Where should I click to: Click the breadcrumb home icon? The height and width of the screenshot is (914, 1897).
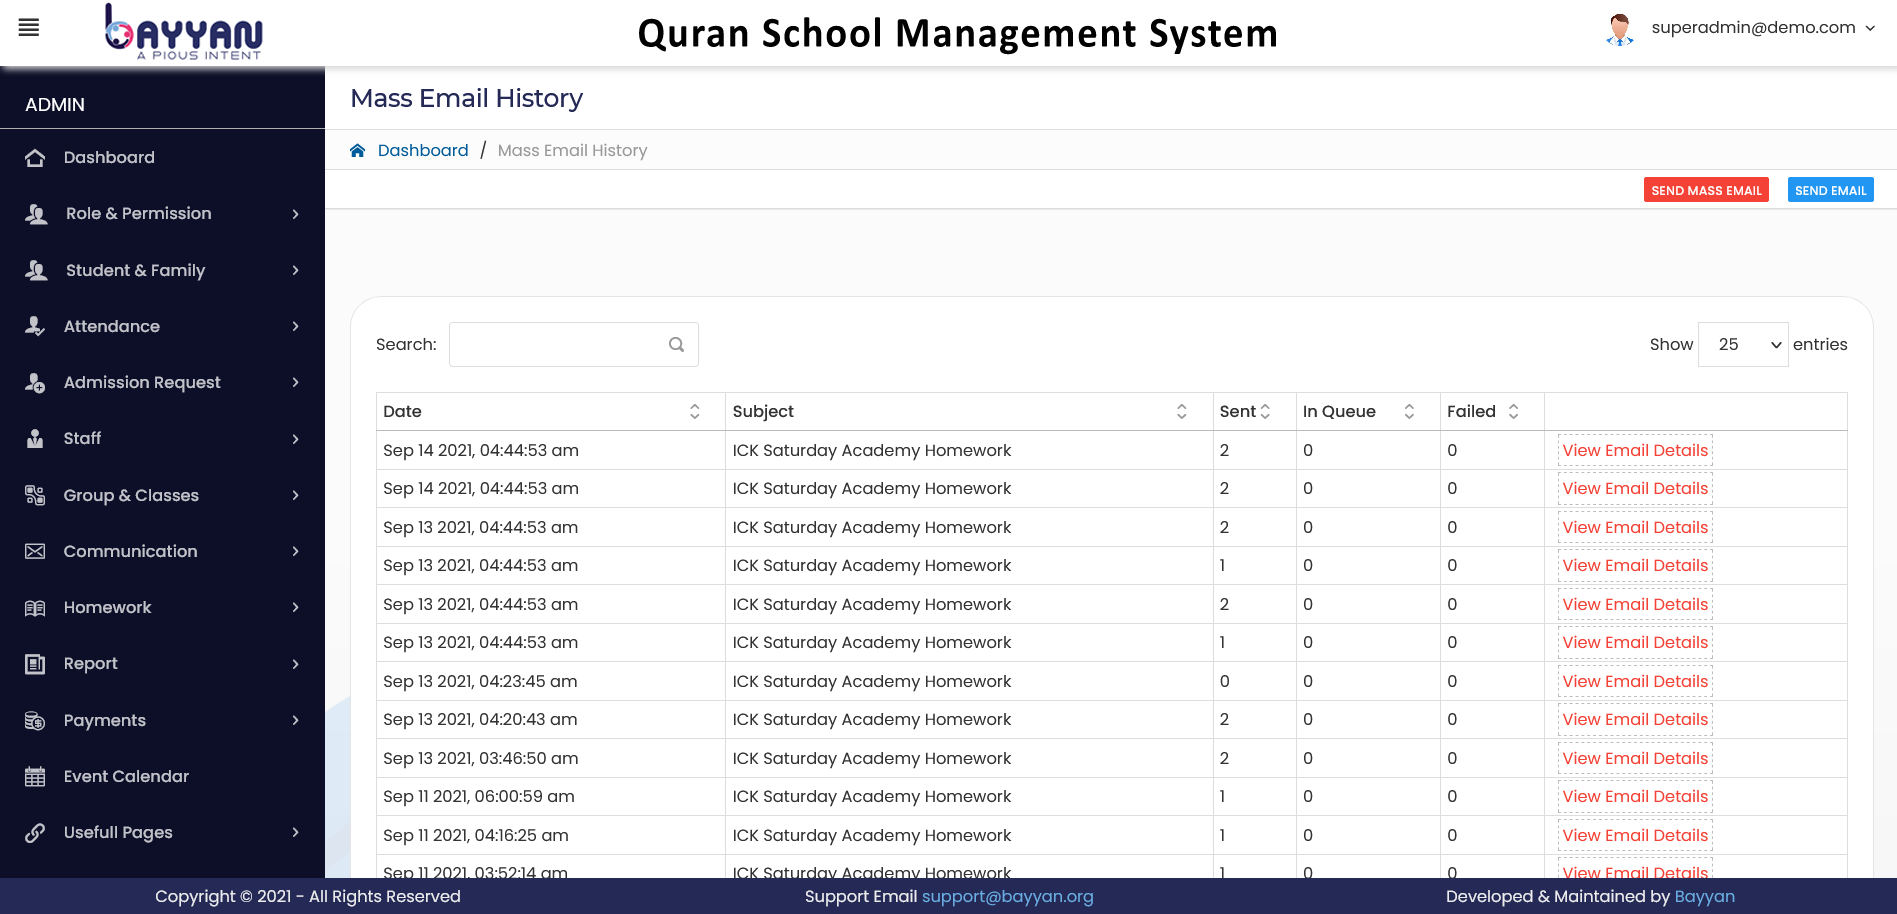(x=357, y=150)
